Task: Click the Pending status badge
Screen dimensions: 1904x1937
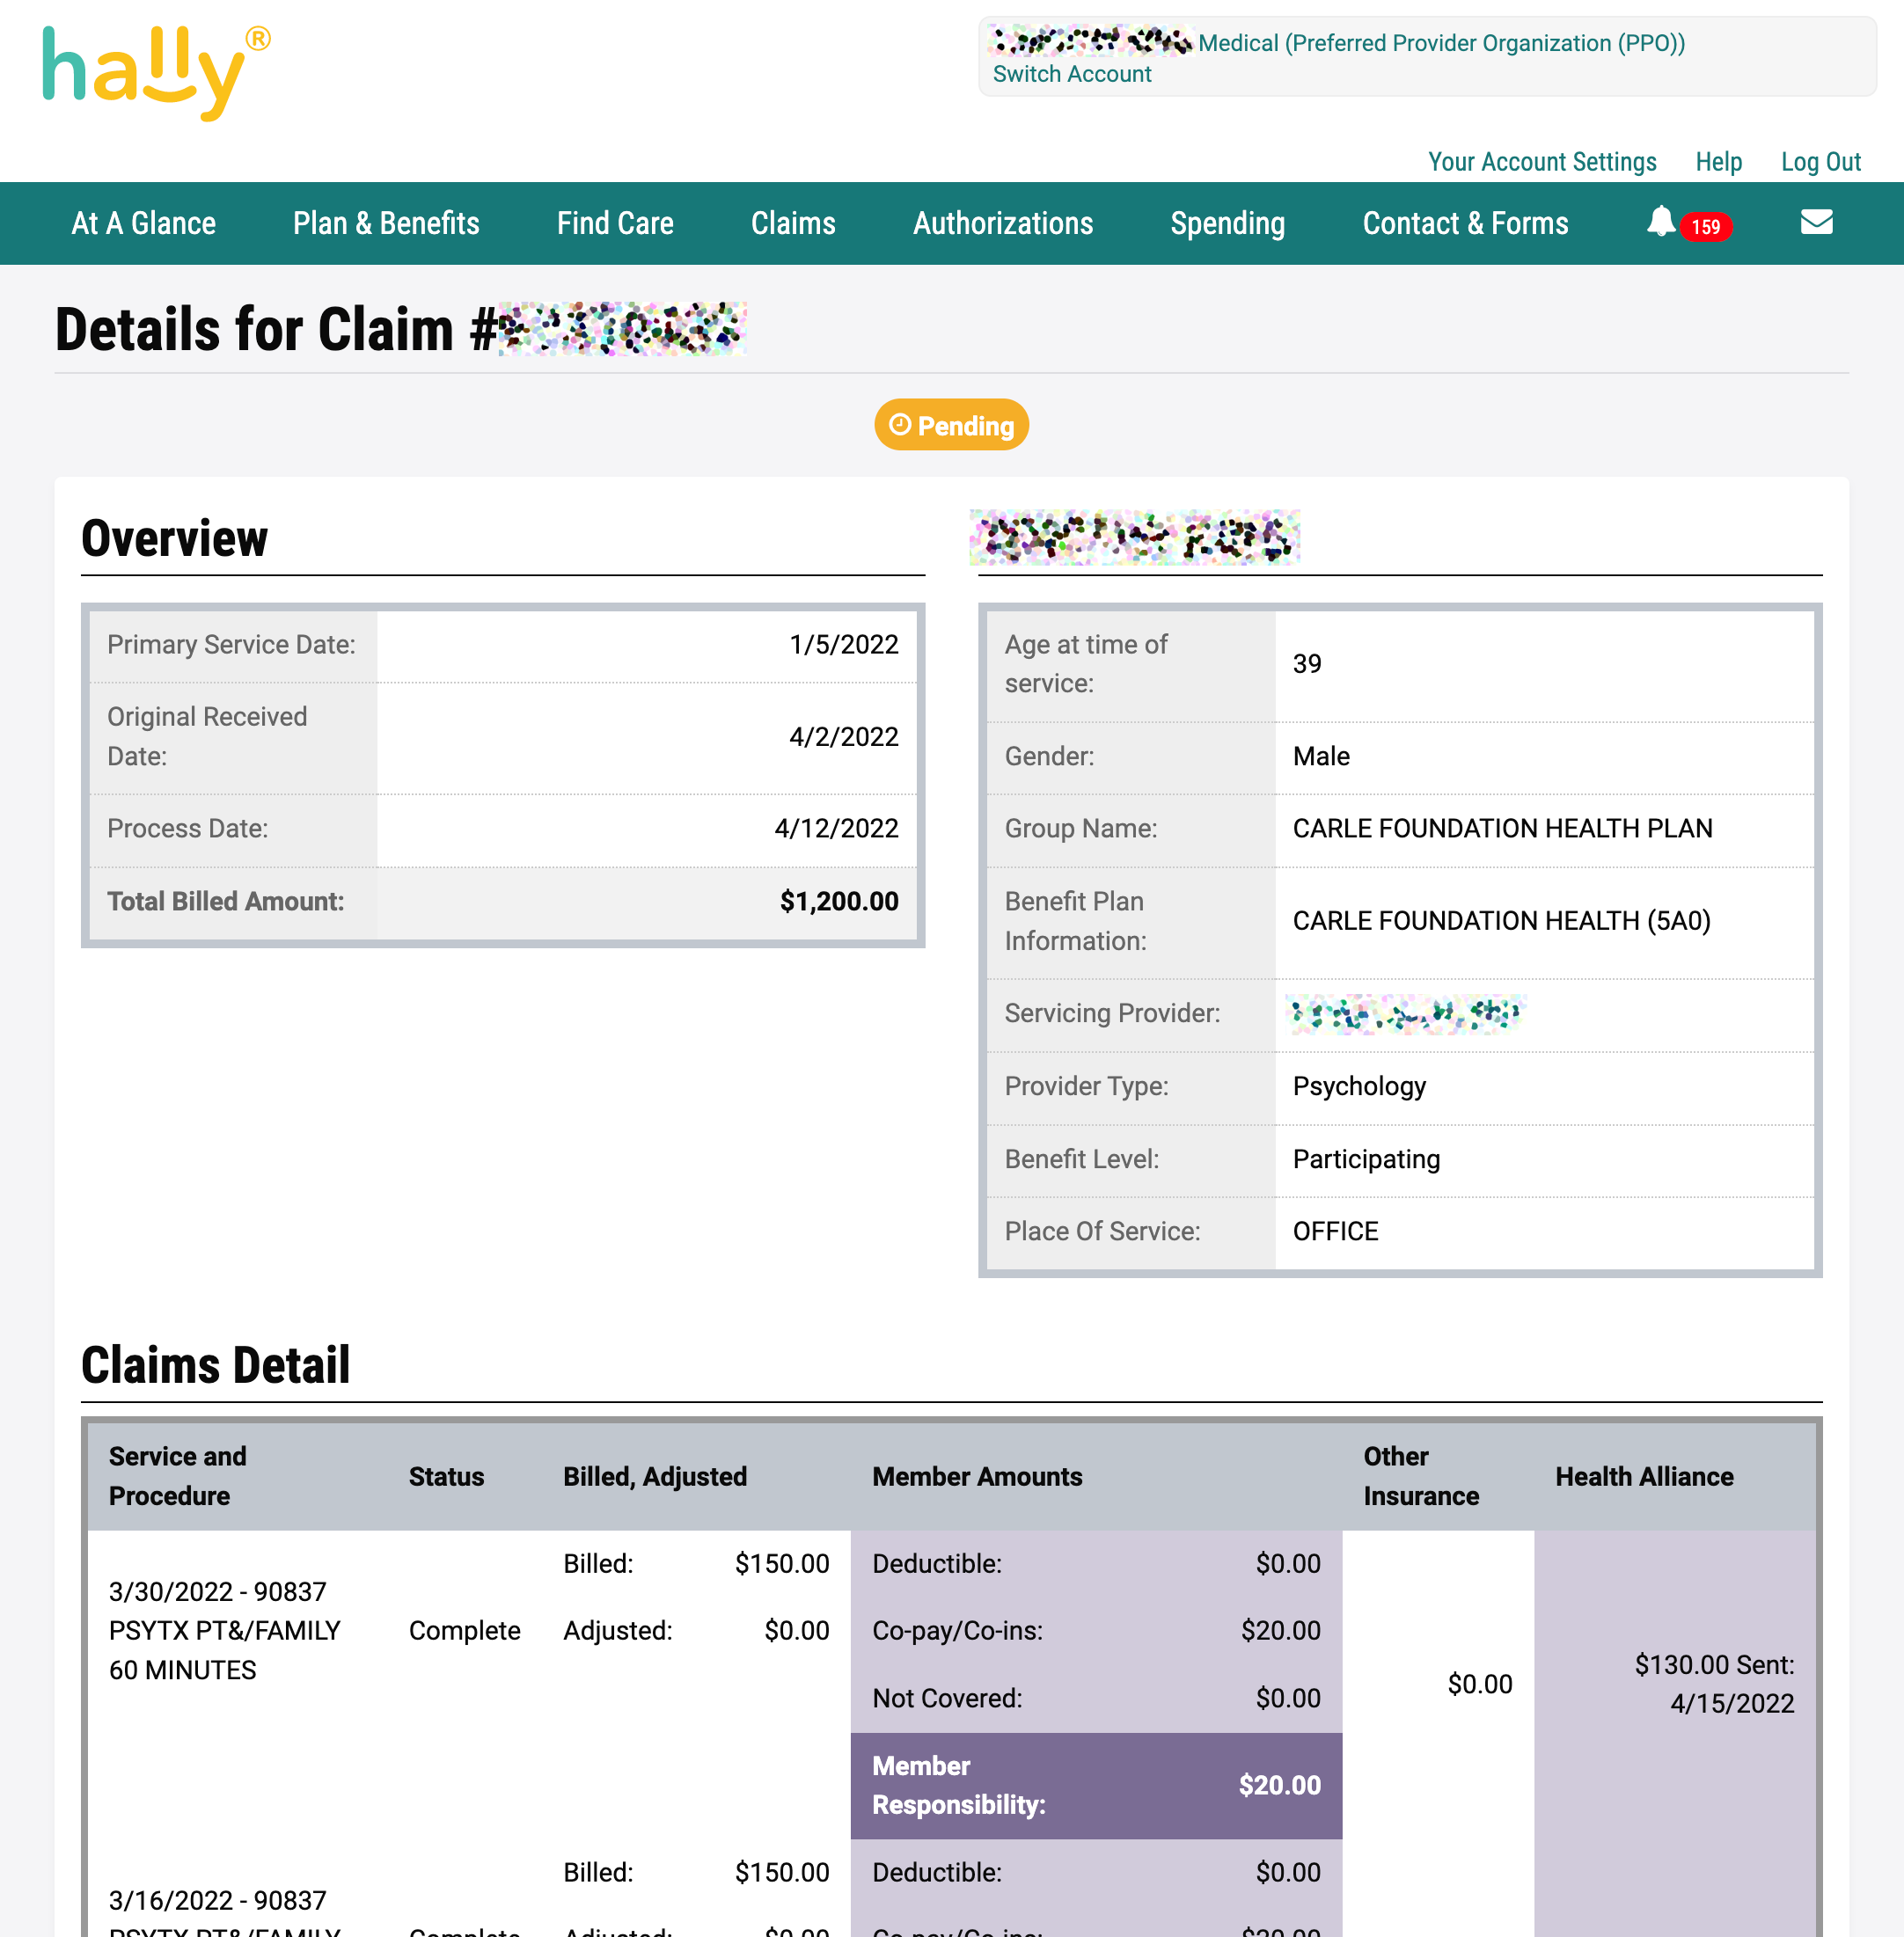Action: pyautogui.click(x=951, y=425)
